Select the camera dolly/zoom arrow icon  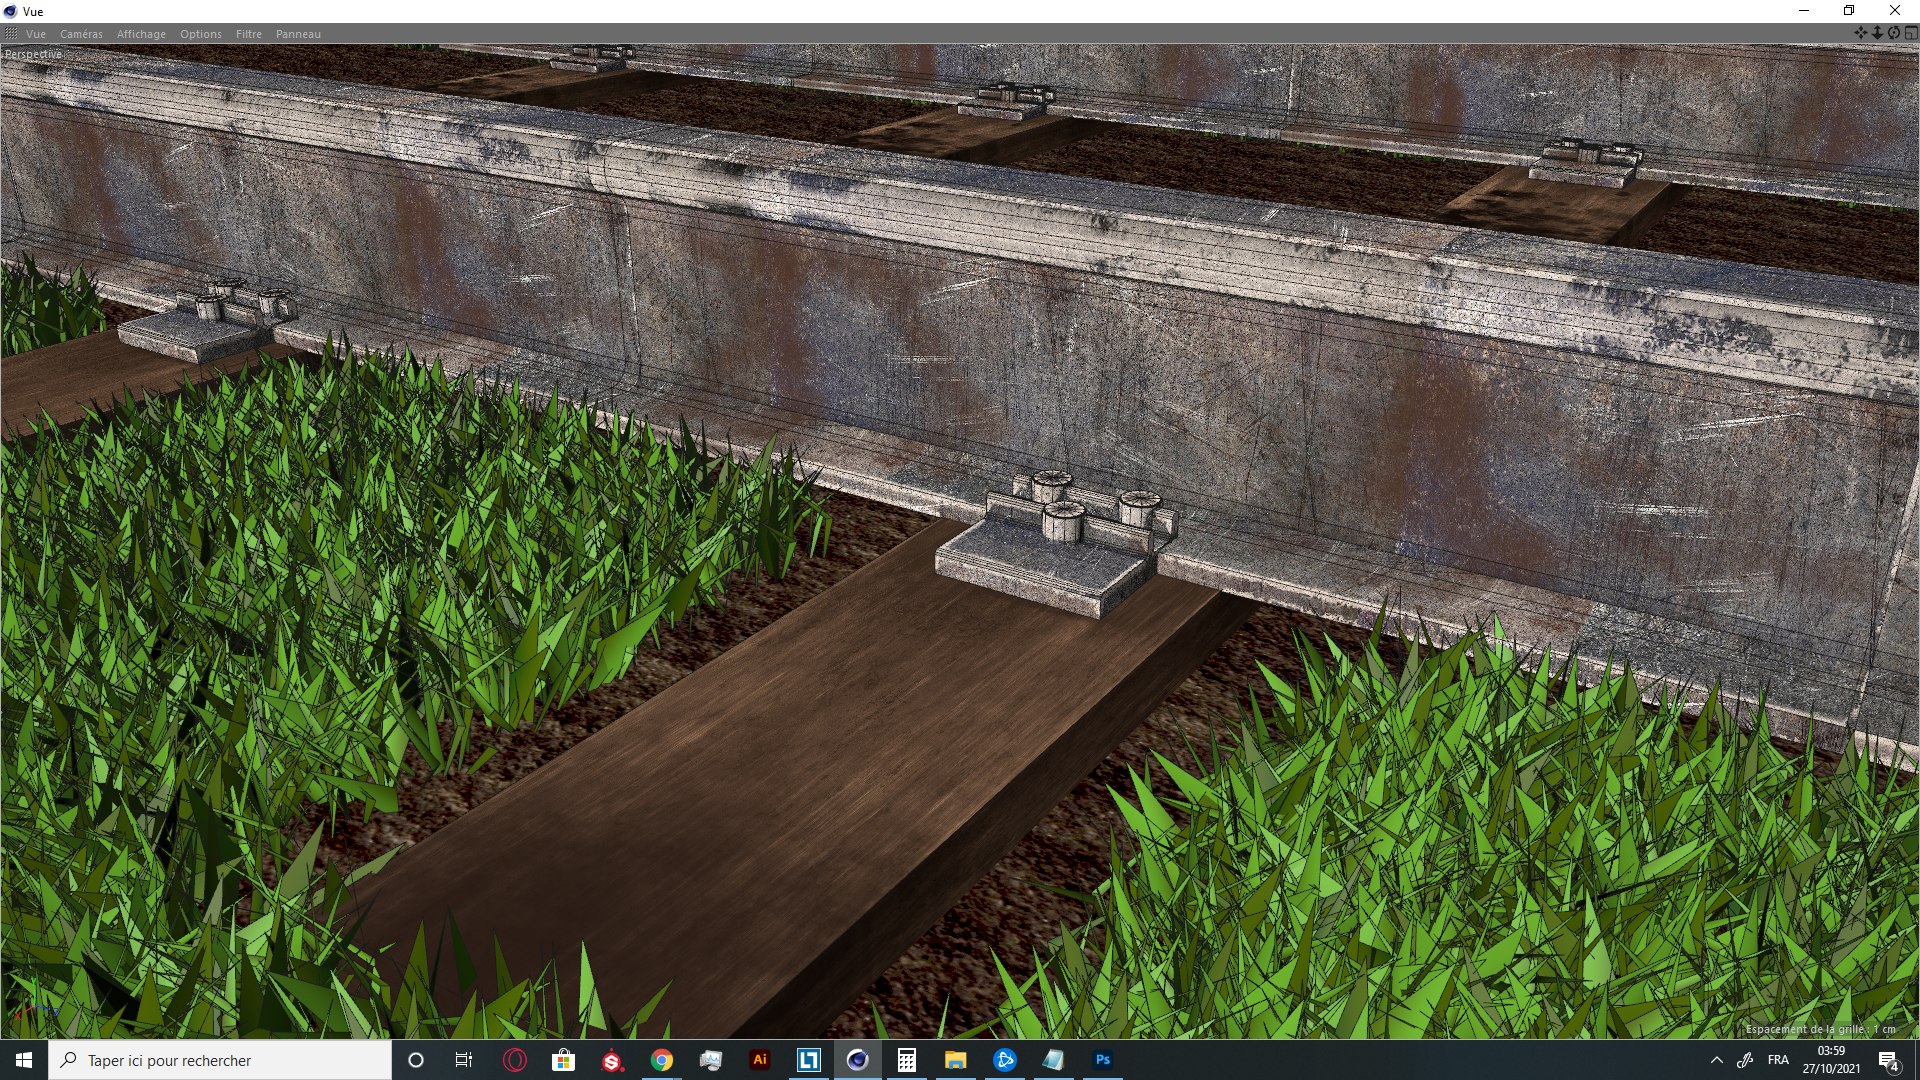pos(1877,33)
